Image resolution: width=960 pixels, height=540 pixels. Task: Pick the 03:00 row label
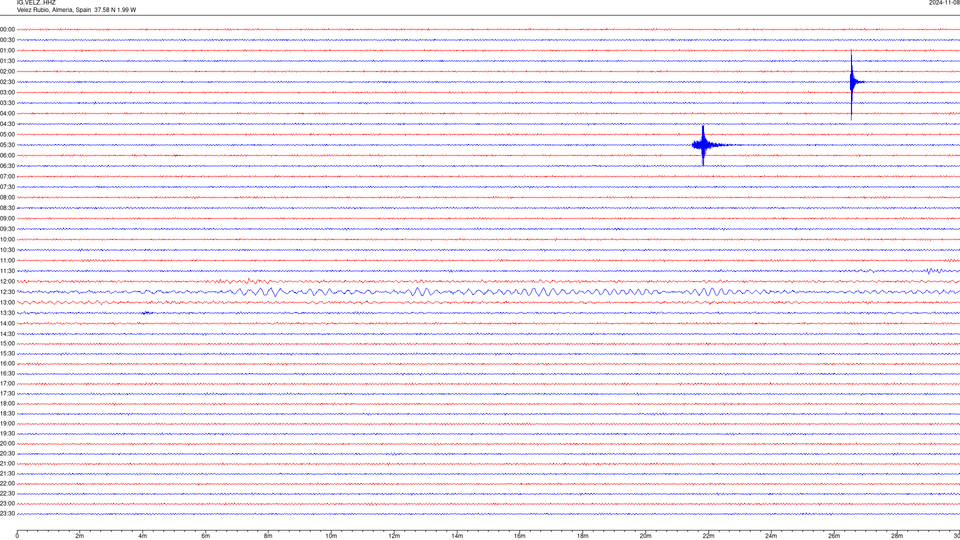click(7, 92)
